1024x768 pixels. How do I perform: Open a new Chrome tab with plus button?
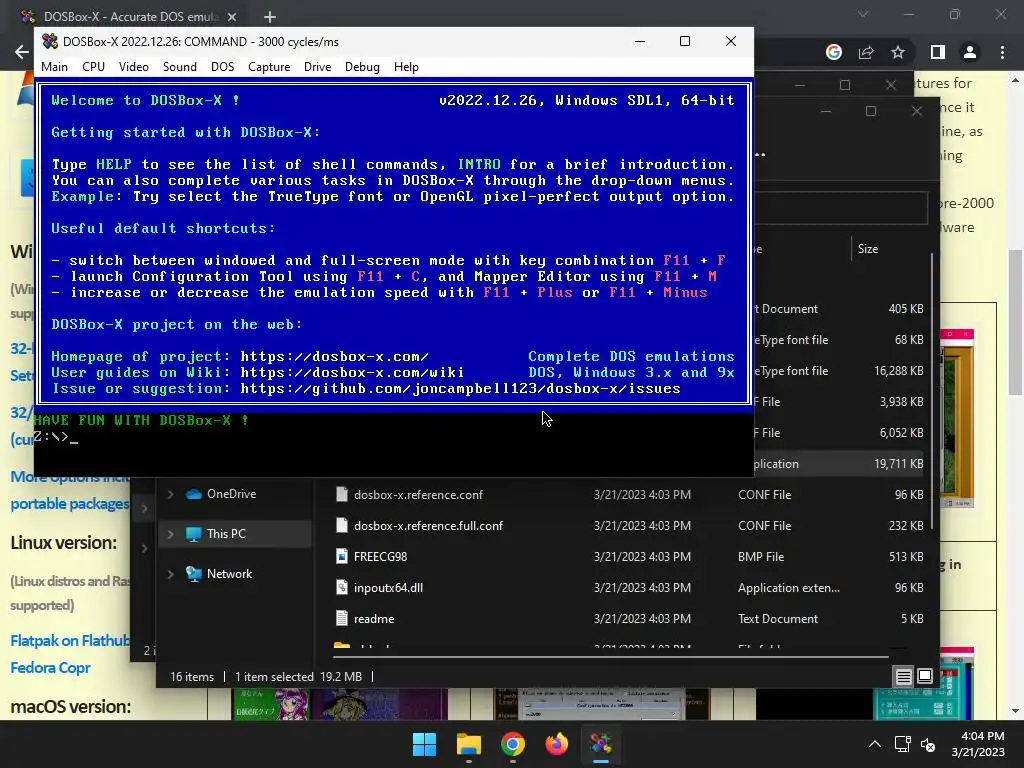pos(270,16)
